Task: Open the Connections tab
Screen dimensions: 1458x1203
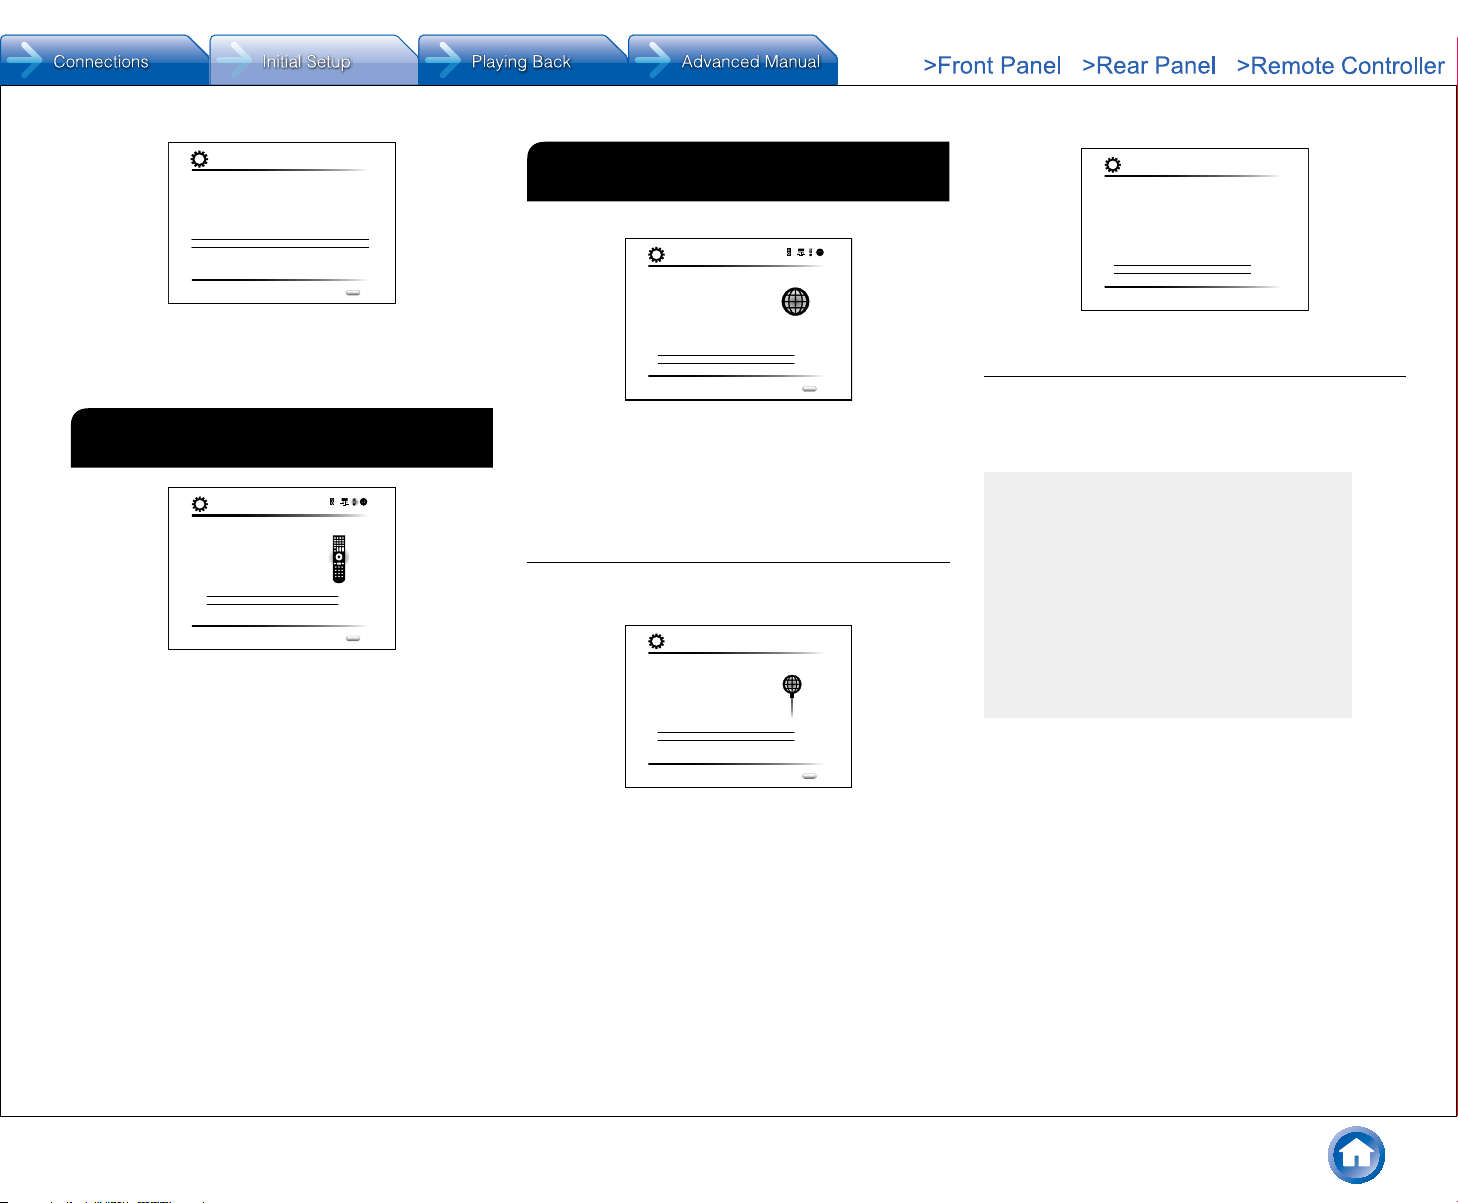Action: [104, 61]
